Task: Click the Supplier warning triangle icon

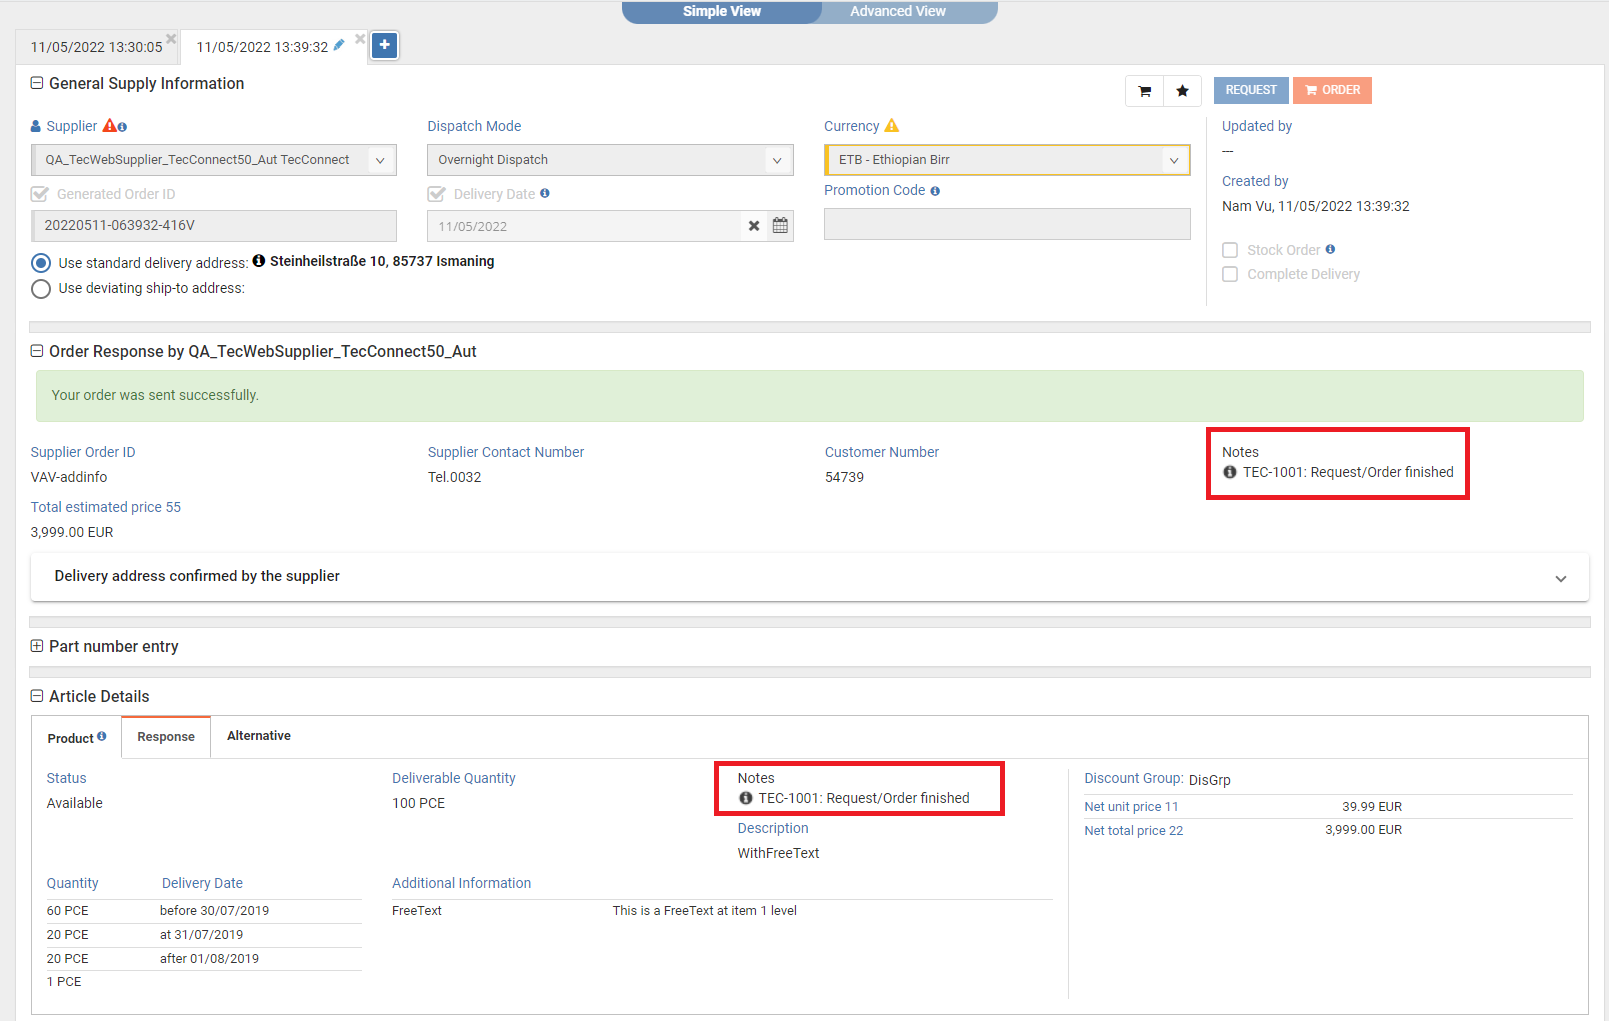Action: (110, 126)
